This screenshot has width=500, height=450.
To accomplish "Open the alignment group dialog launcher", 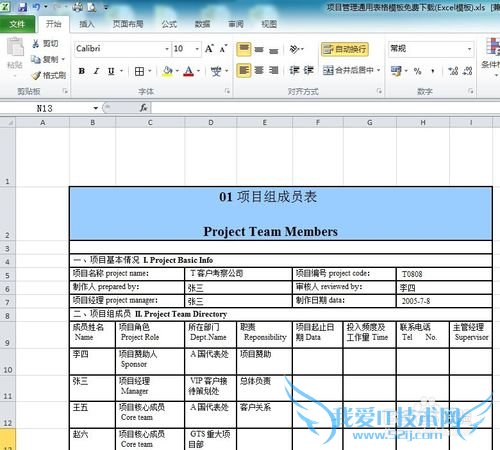I will pyautogui.click(x=379, y=91).
